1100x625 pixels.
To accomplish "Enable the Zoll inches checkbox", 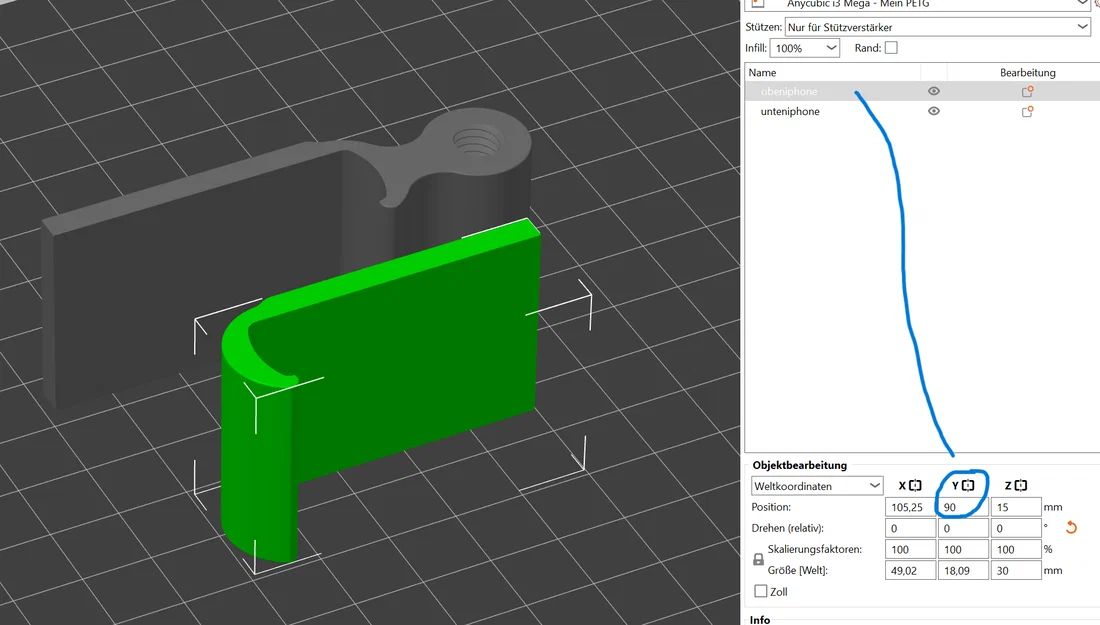I will click(x=760, y=591).
